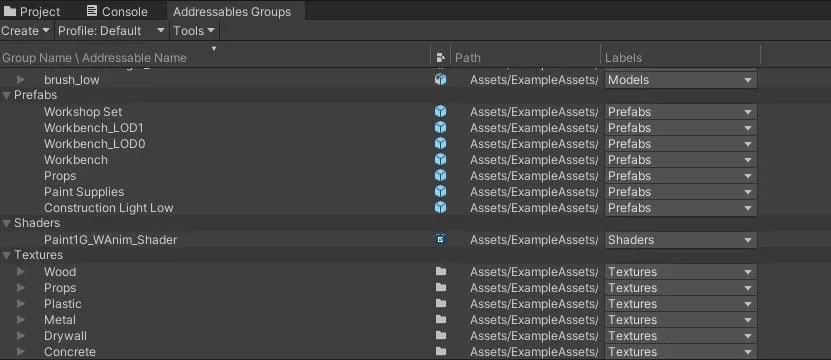This screenshot has height=360, width=831.
Task: Open Labels dropdown for Metal
Action: point(680,319)
